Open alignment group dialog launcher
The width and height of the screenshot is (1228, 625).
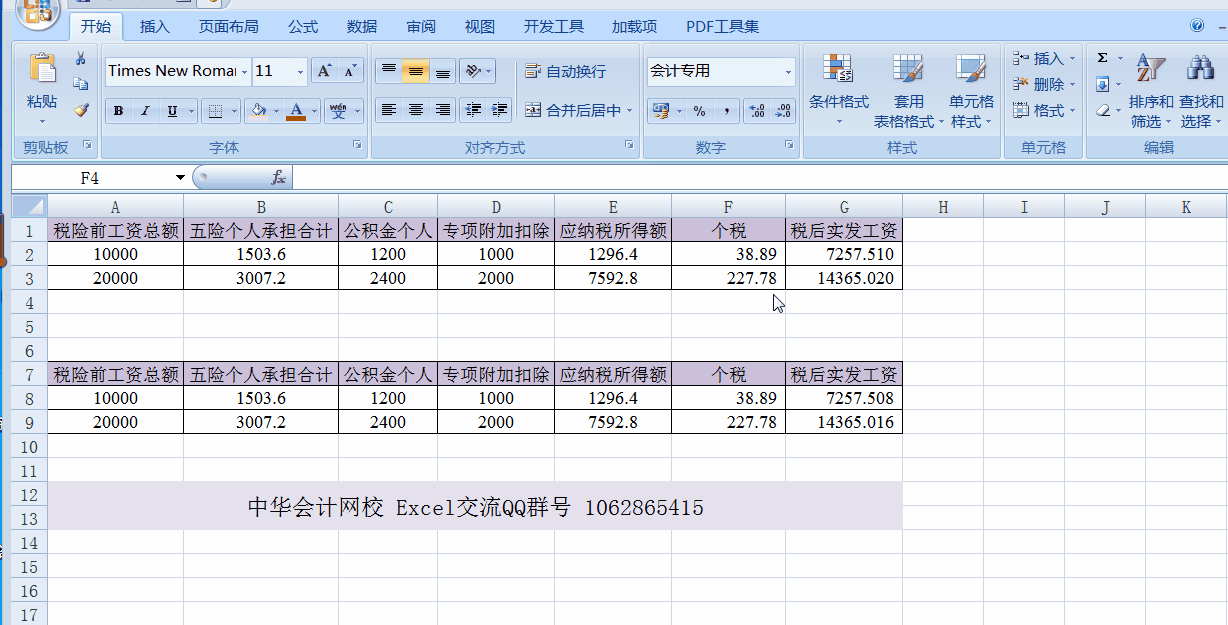coord(629,146)
